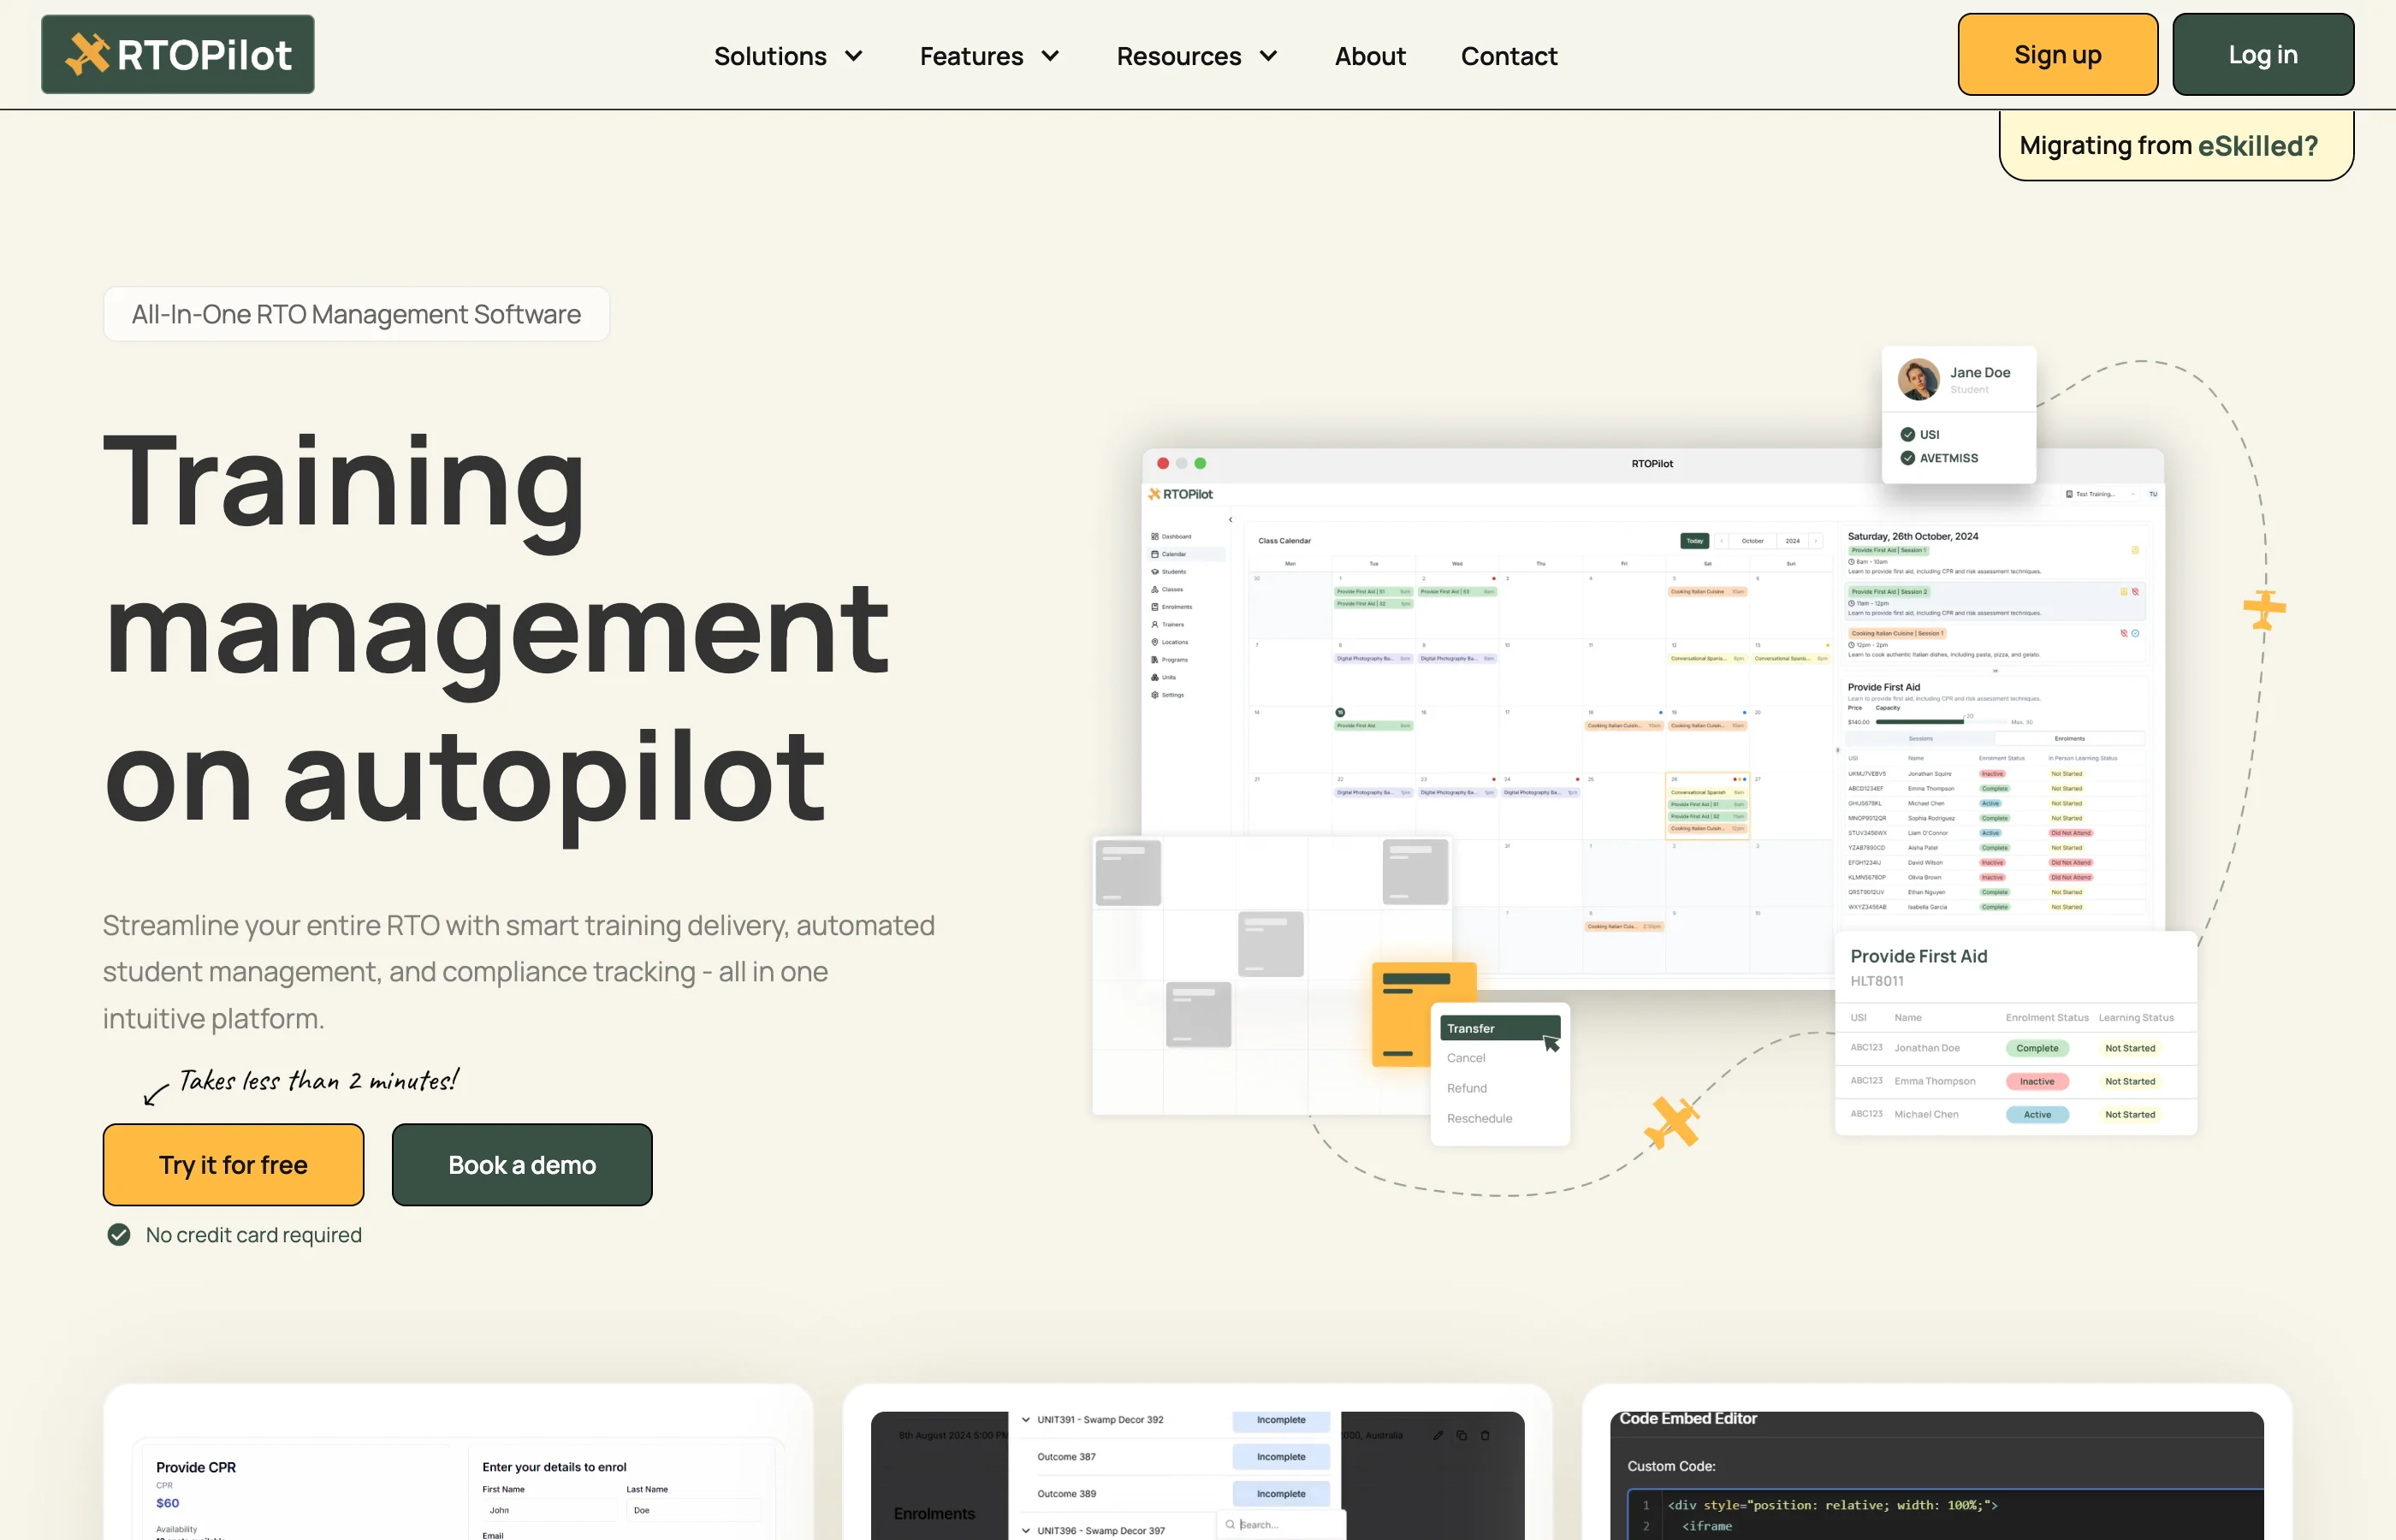Open the Classes section from the sidebar
Image resolution: width=2396 pixels, height=1540 pixels.
pos(1173,590)
